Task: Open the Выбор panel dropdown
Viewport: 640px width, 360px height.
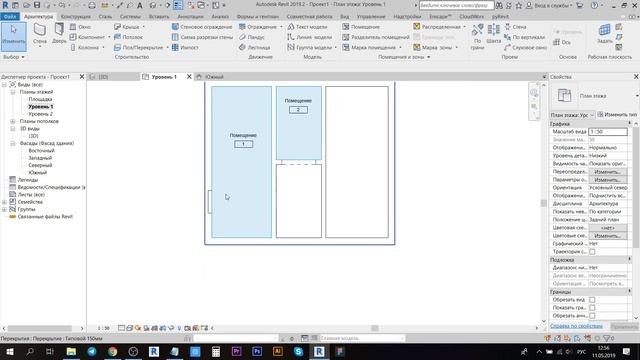Action: click(x=14, y=57)
